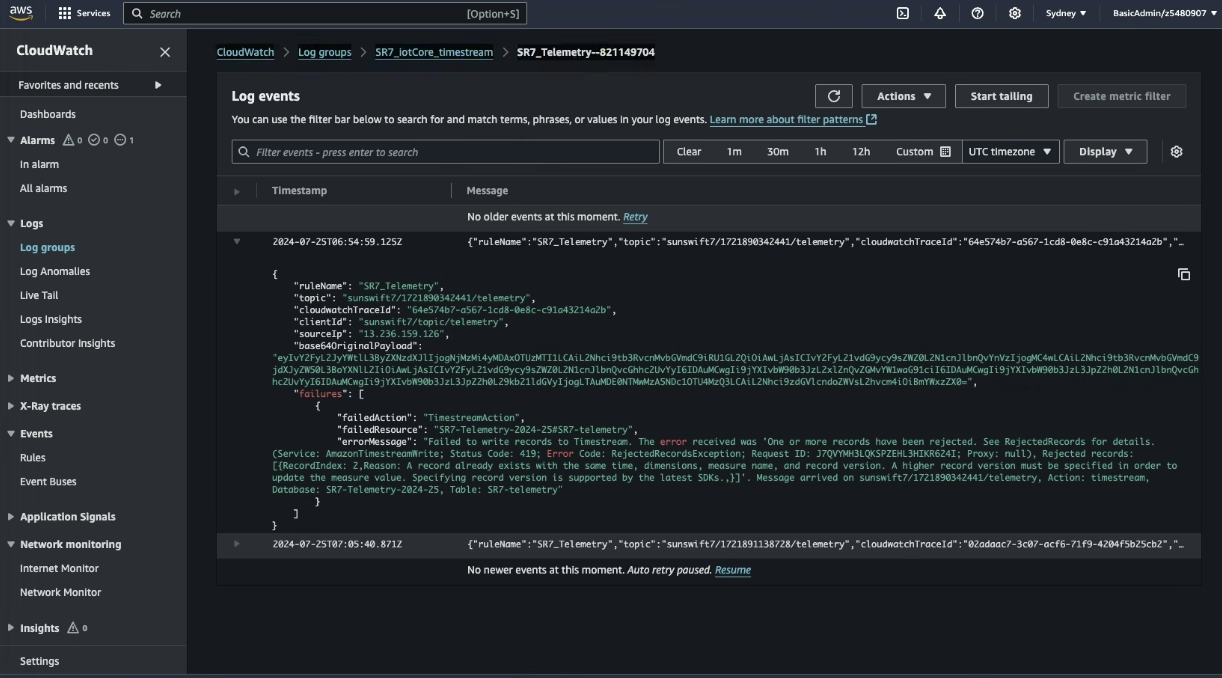
Task: Open Network Monitor in the sidebar
Action: 60,592
